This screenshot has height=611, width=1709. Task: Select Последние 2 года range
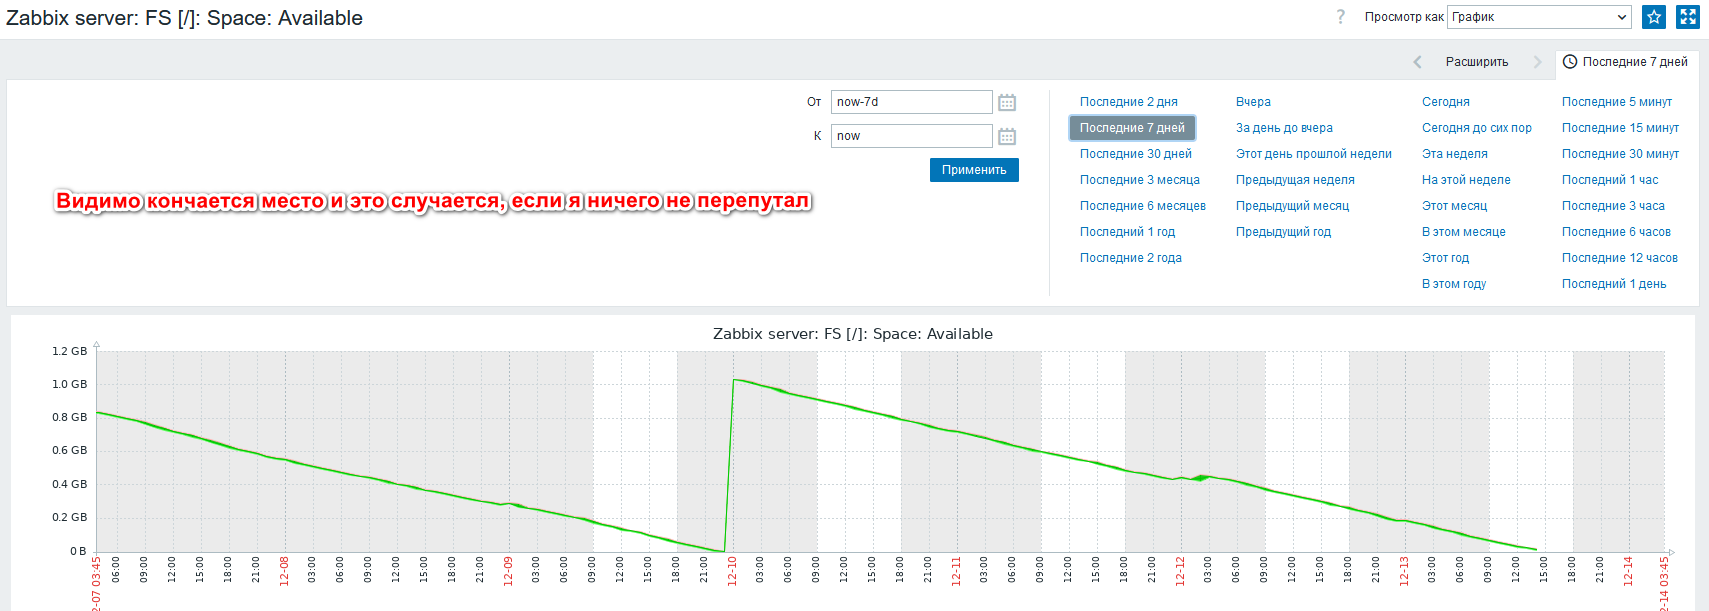click(1130, 258)
